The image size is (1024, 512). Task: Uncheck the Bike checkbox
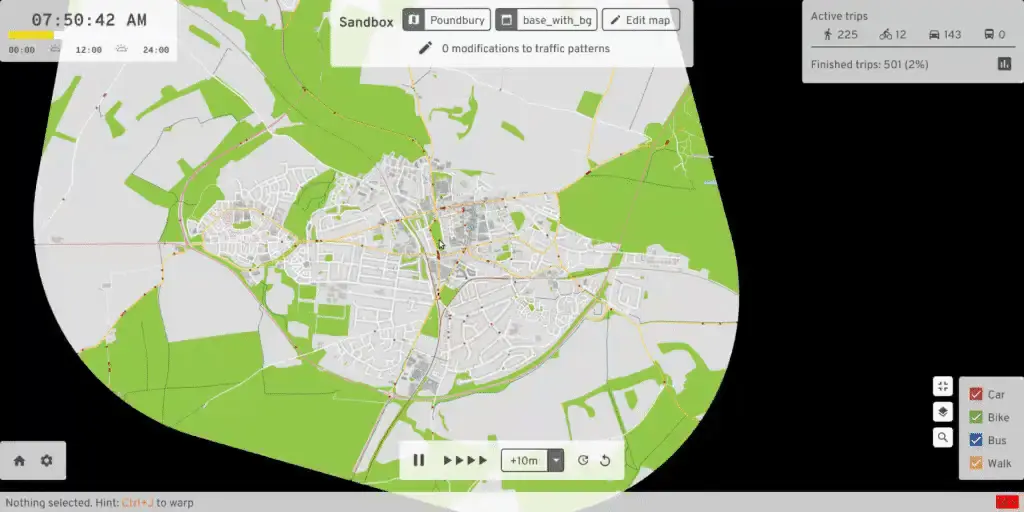point(976,417)
